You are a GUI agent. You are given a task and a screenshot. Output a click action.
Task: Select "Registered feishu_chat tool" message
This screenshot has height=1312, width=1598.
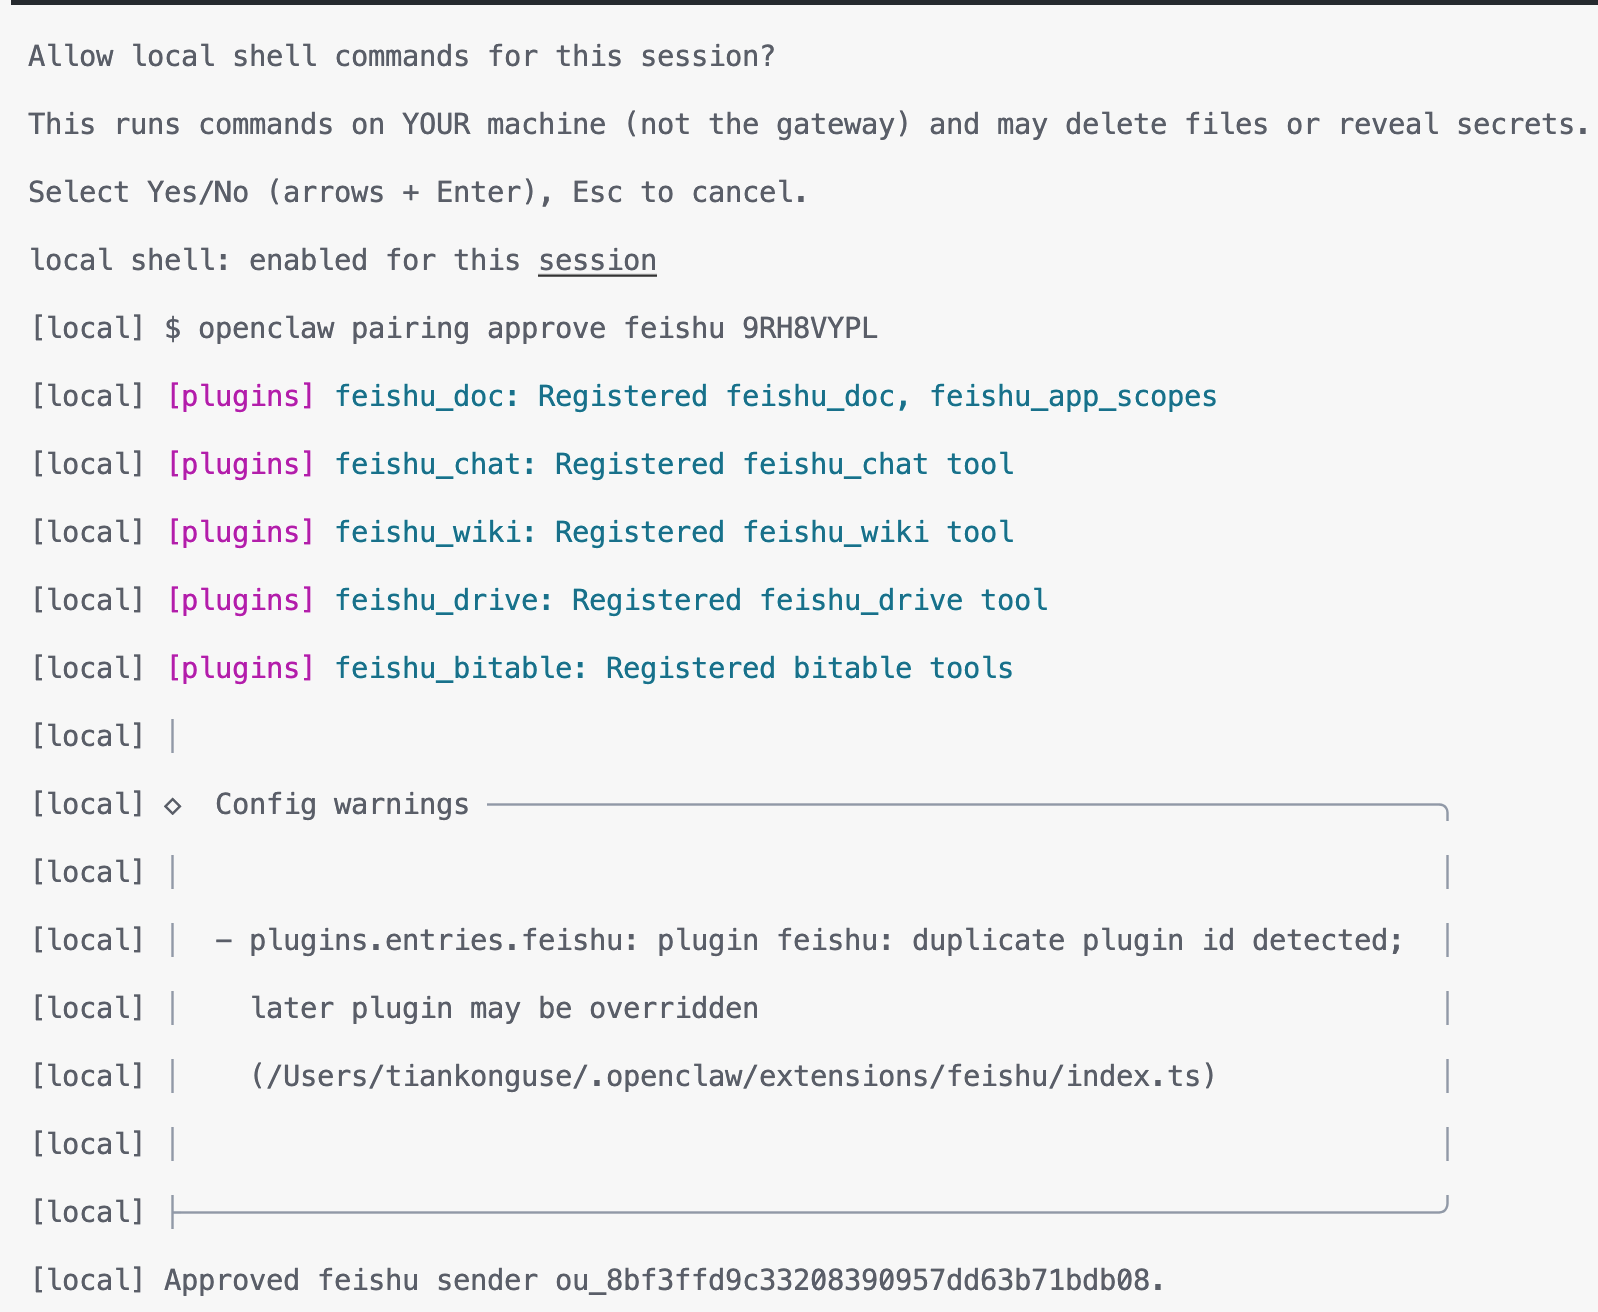coord(784,465)
